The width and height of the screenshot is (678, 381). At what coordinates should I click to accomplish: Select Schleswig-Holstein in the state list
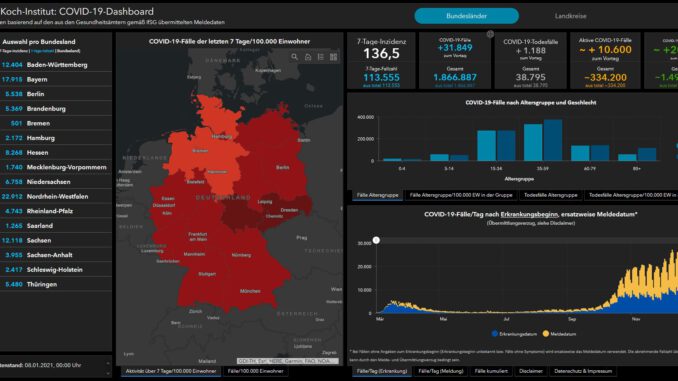coord(56,269)
